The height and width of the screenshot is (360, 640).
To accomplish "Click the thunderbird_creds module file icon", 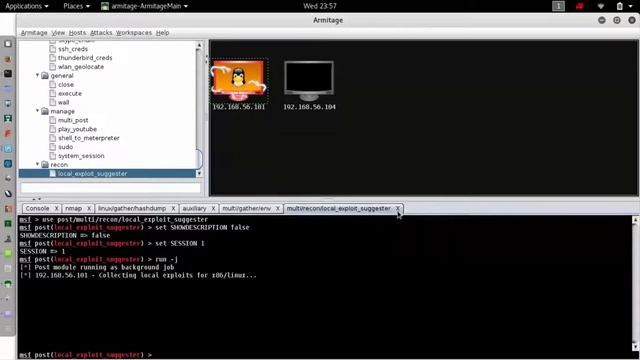I will click(52, 58).
